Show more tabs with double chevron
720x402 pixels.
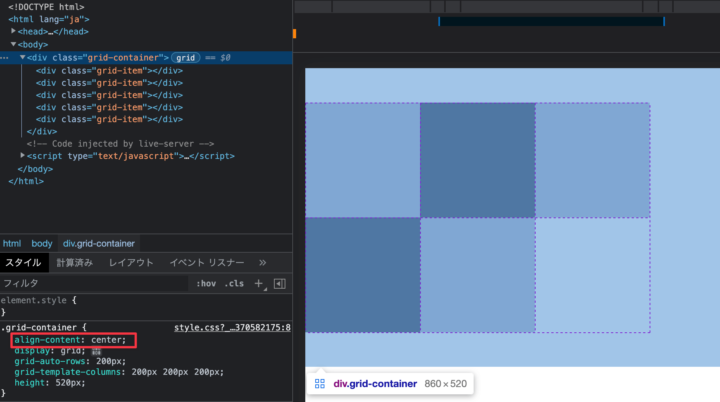click(262, 262)
